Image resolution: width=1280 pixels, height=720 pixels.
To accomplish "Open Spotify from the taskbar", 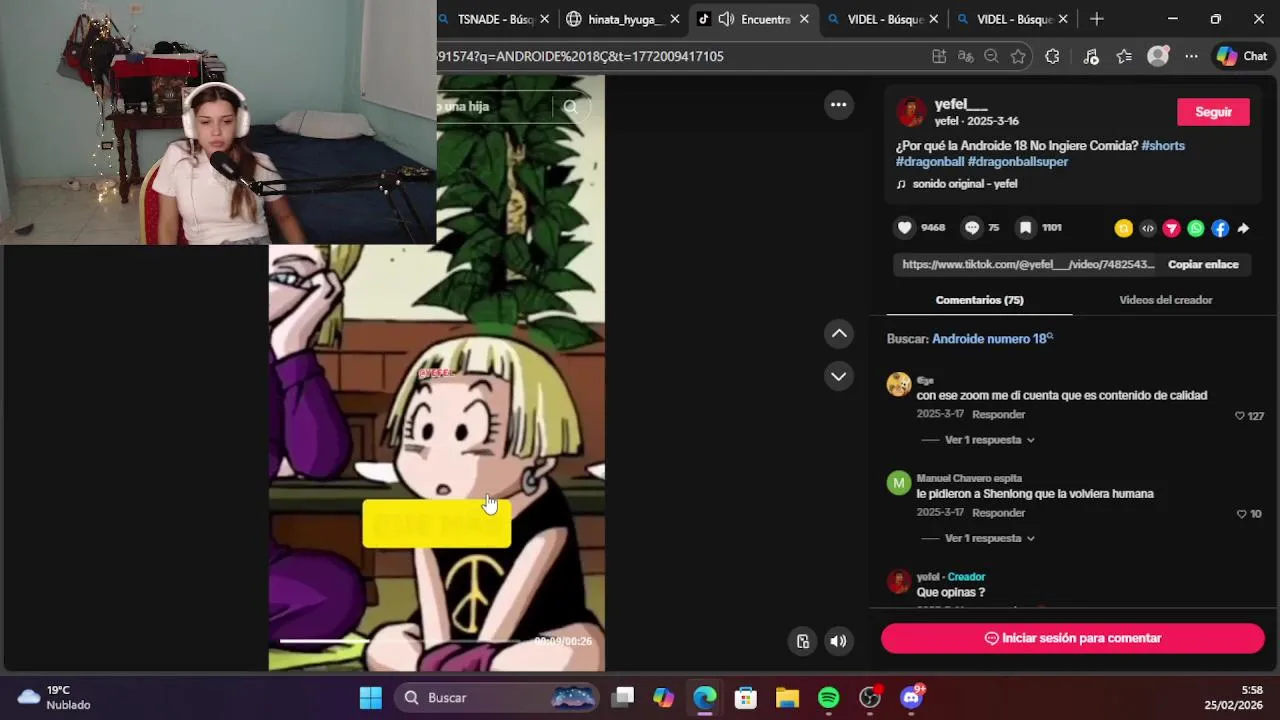I will click(829, 698).
